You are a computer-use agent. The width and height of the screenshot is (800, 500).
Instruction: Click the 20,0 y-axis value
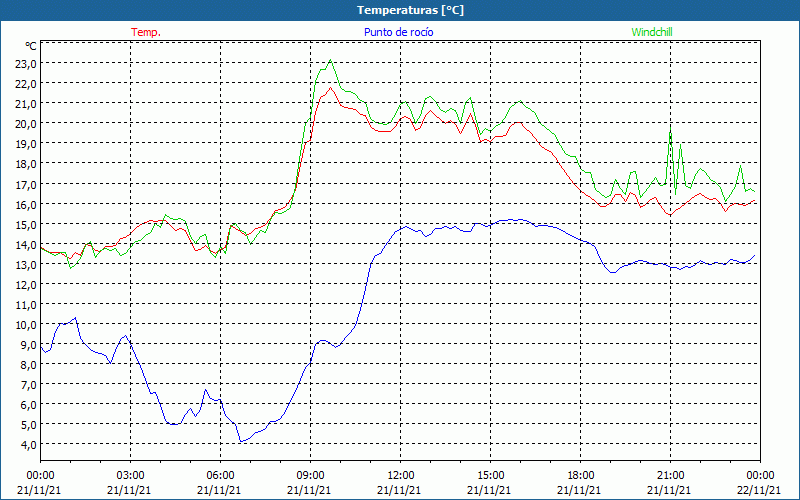click(x=27, y=124)
